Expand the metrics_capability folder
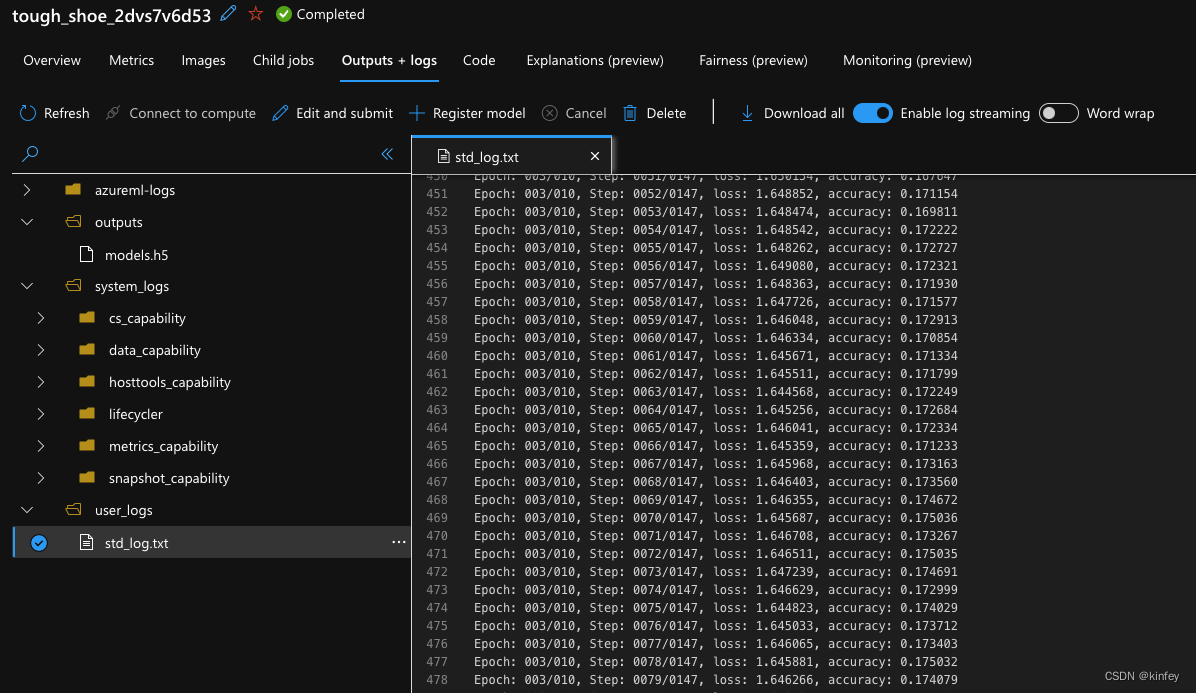The image size is (1196, 693). [x=40, y=446]
